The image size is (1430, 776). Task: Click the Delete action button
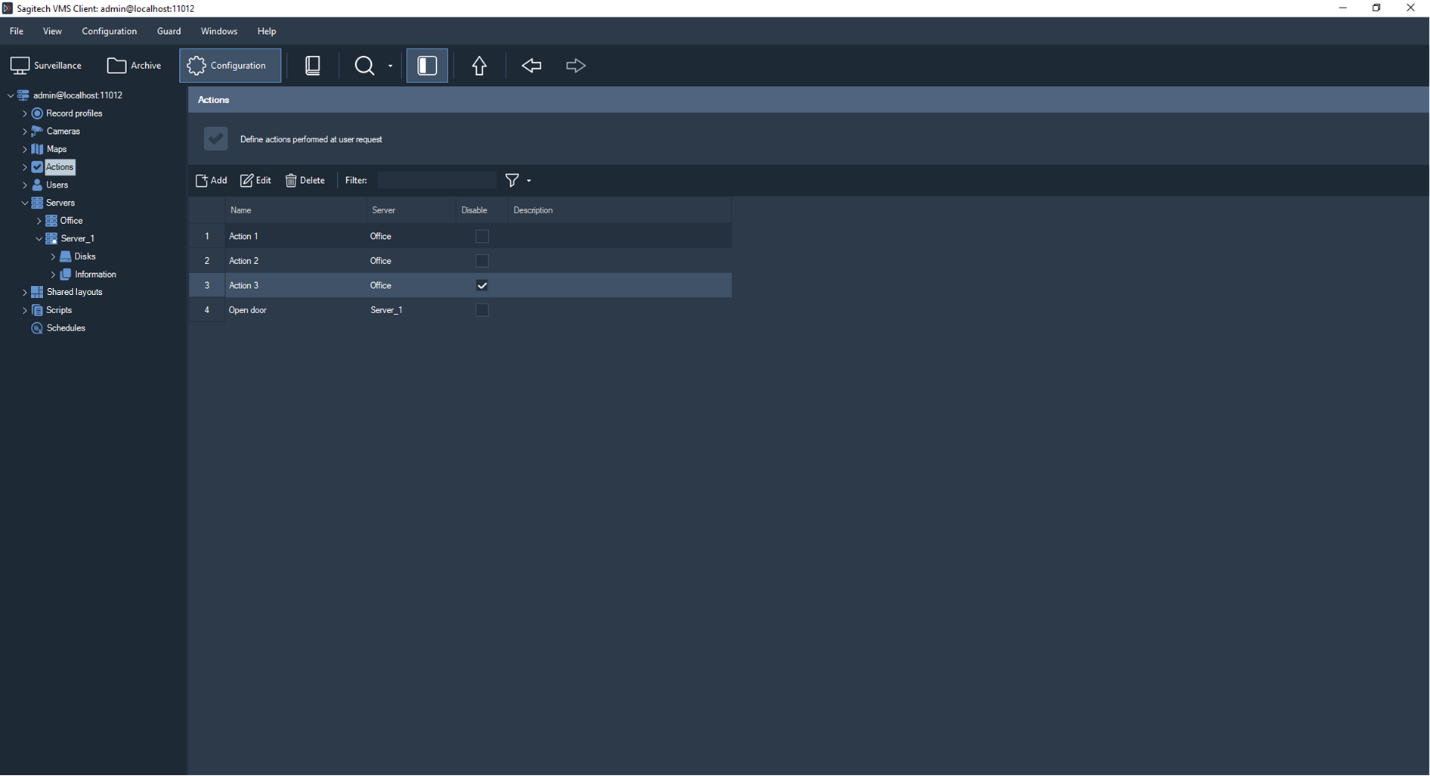pyautogui.click(x=305, y=181)
